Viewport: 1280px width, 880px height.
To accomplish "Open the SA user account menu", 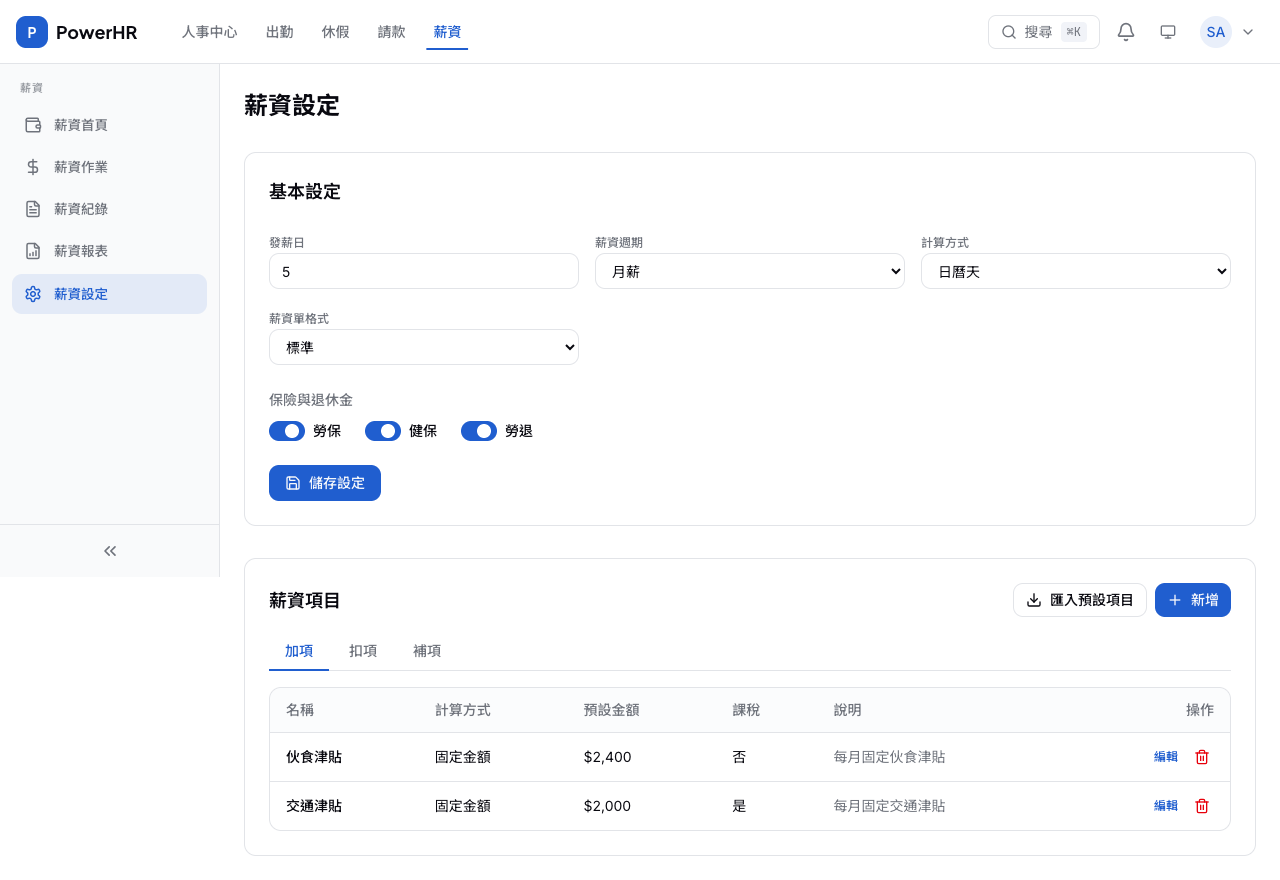I will [1227, 32].
